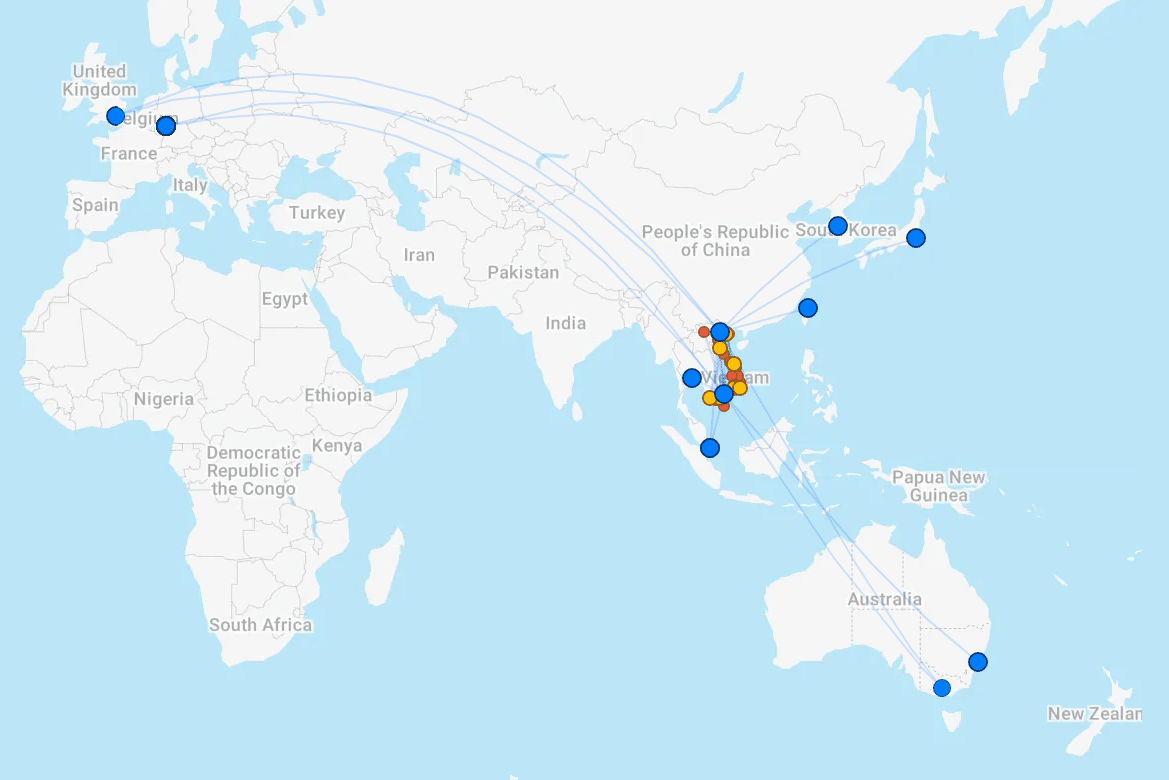Select the blue marker near Belgium
1169x780 pixels.
pos(166,126)
